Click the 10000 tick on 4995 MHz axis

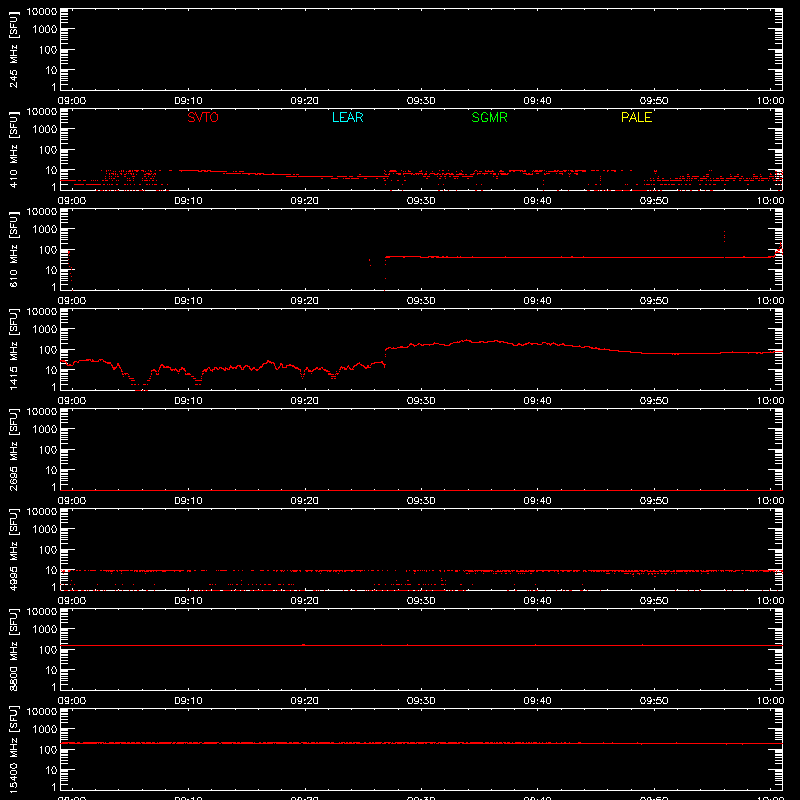[x=42, y=512]
